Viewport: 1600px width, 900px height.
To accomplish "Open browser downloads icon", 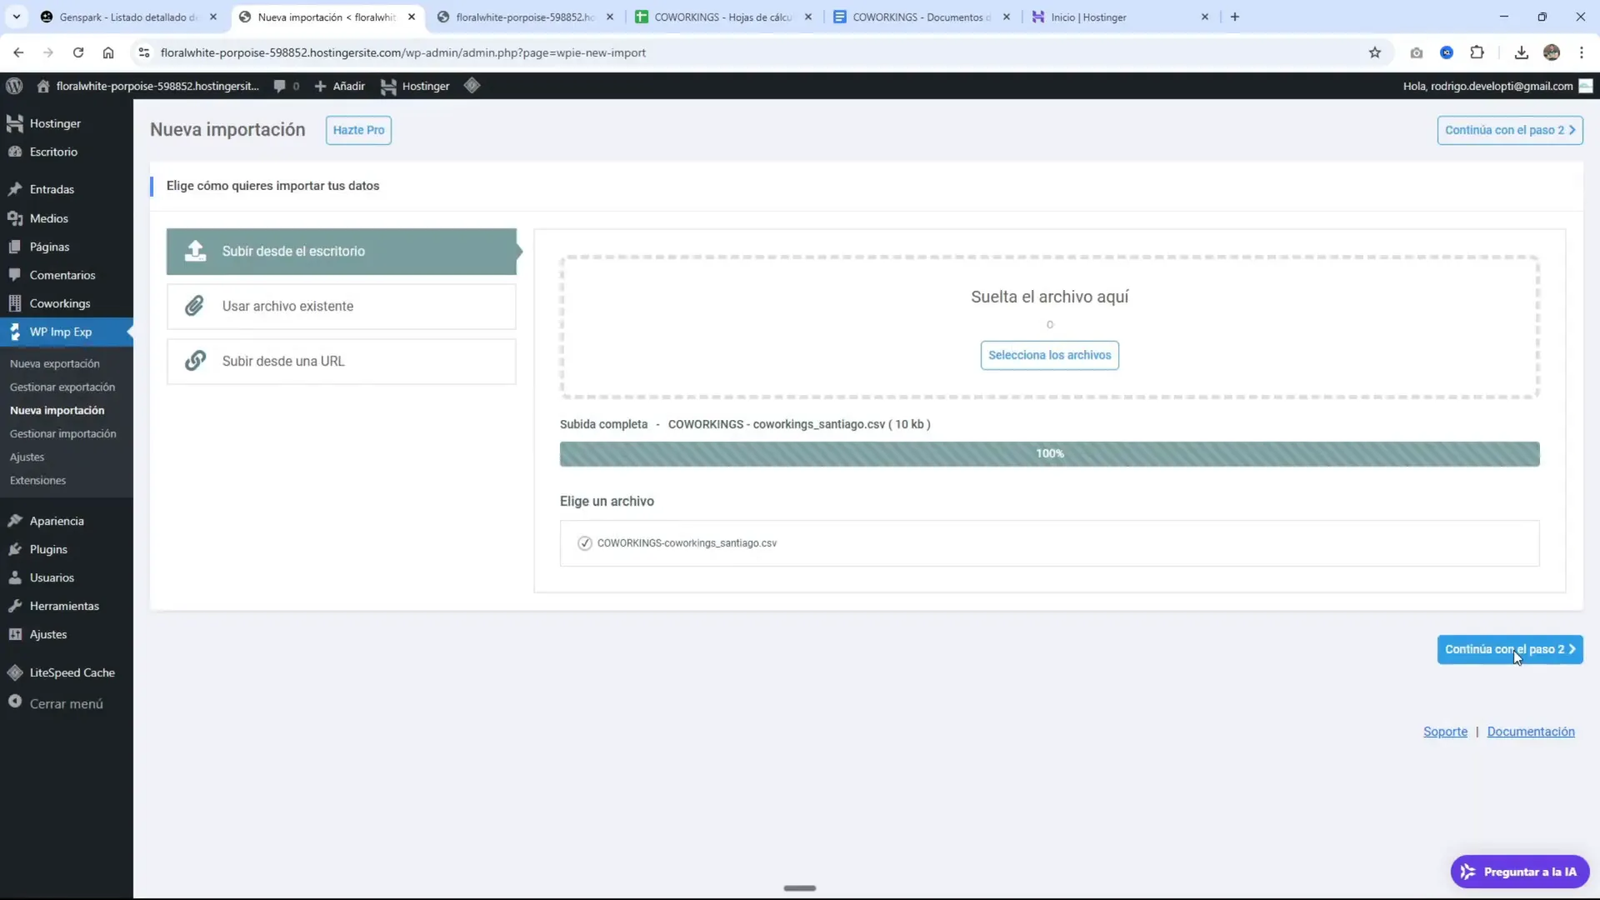I will click(1521, 53).
